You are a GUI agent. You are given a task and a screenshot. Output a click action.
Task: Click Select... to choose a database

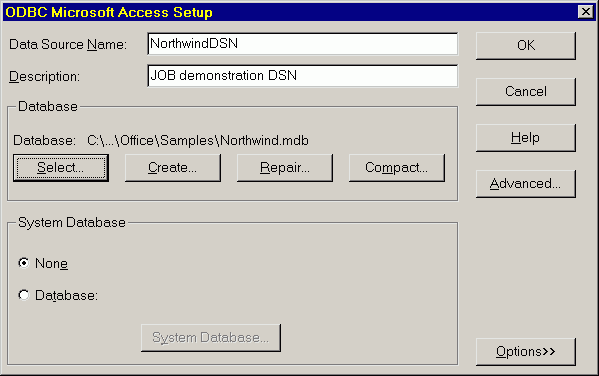click(x=61, y=168)
